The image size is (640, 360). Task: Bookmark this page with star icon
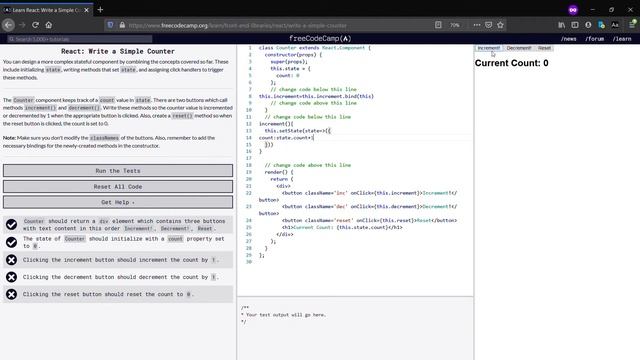pyautogui.click(x=500, y=25)
